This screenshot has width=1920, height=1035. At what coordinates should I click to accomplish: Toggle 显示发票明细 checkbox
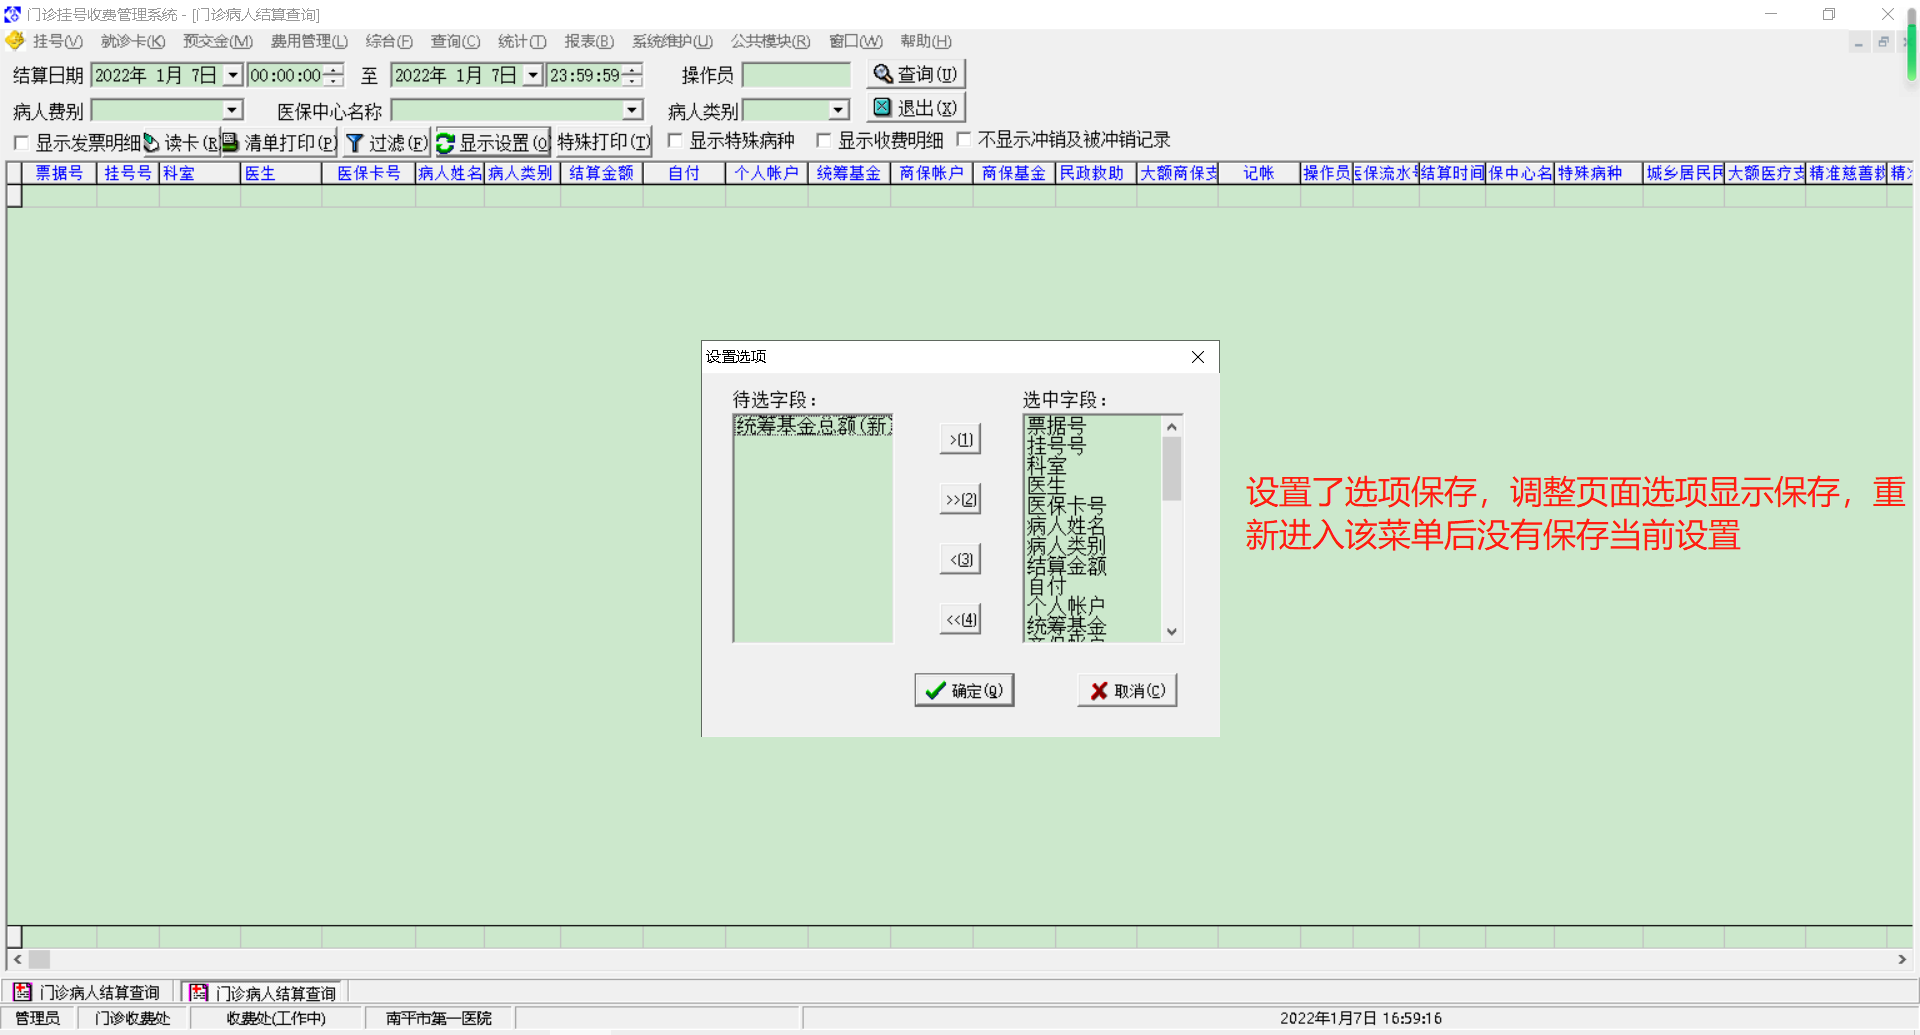pyautogui.click(x=21, y=143)
